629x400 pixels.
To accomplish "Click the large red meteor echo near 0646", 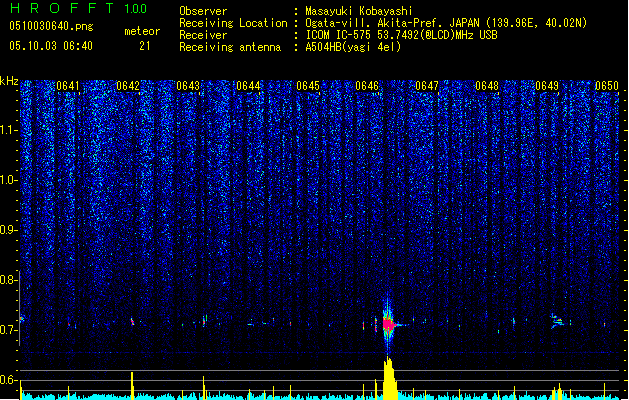I will click(x=388, y=324).
